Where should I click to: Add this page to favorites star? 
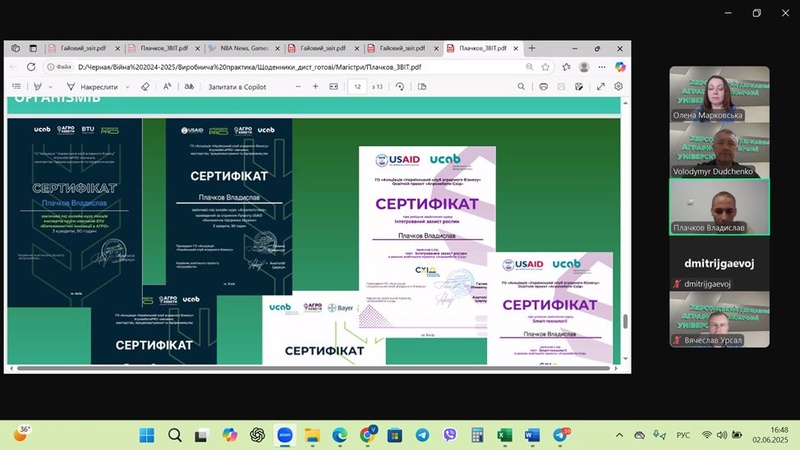point(545,67)
